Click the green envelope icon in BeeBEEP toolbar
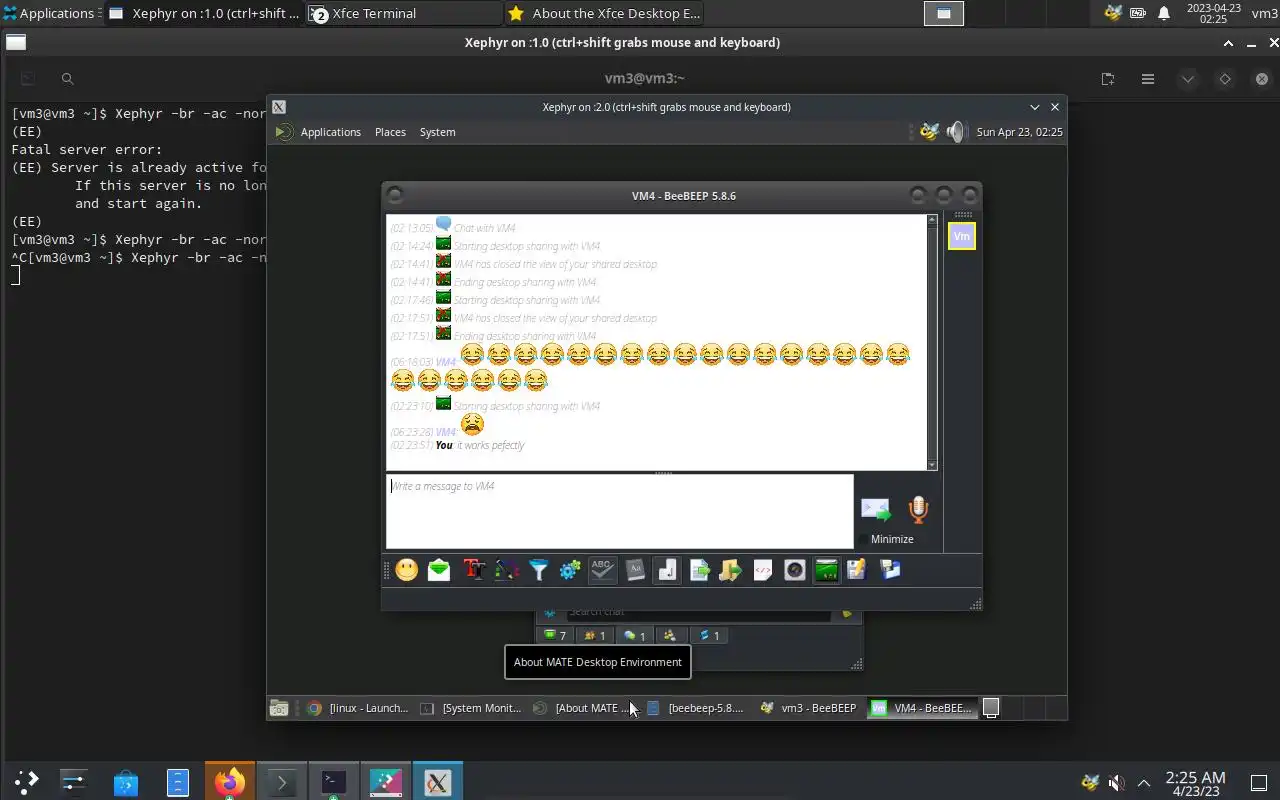Viewport: 1280px width, 800px height. coord(439,570)
